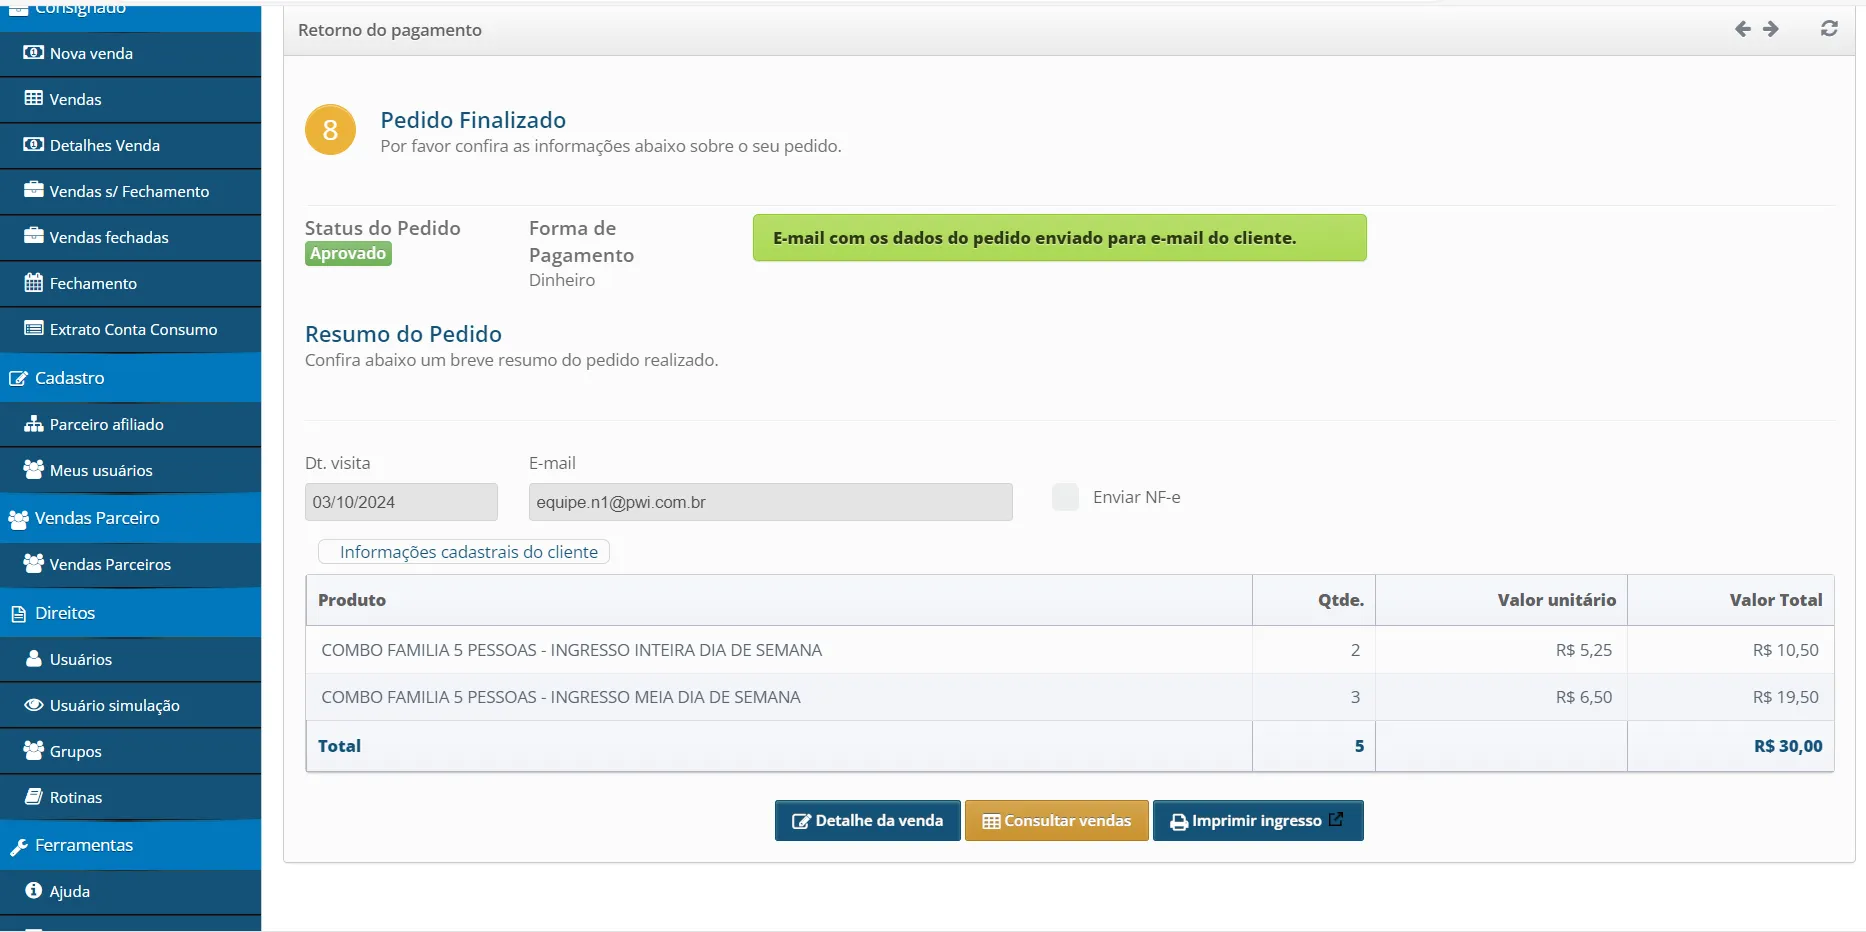Open Vendas fechadas in the sidebar
The height and width of the screenshot is (932, 1866).
coord(108,238)
